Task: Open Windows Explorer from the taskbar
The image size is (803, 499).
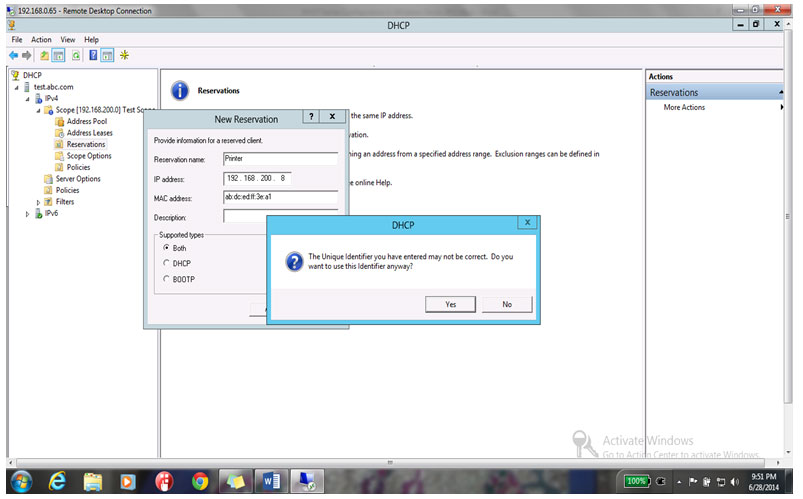Action: (x=93, y=481)
